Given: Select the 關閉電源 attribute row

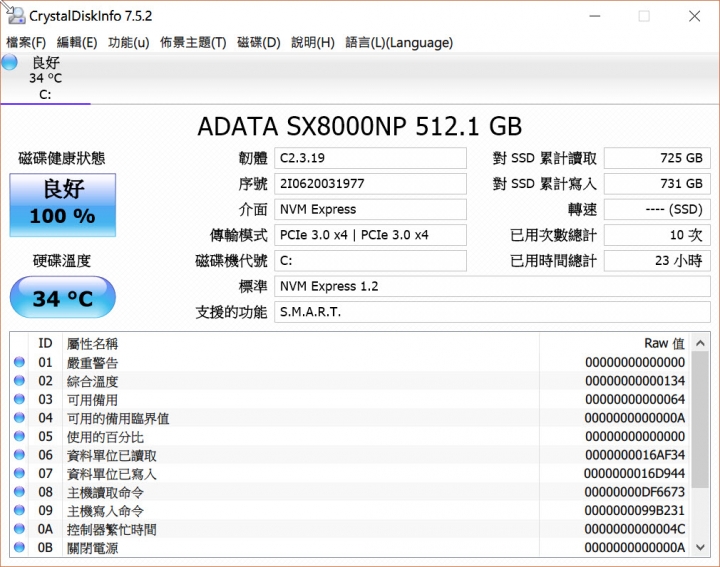Looking at the screenshot, I should [x=349, y=547].
